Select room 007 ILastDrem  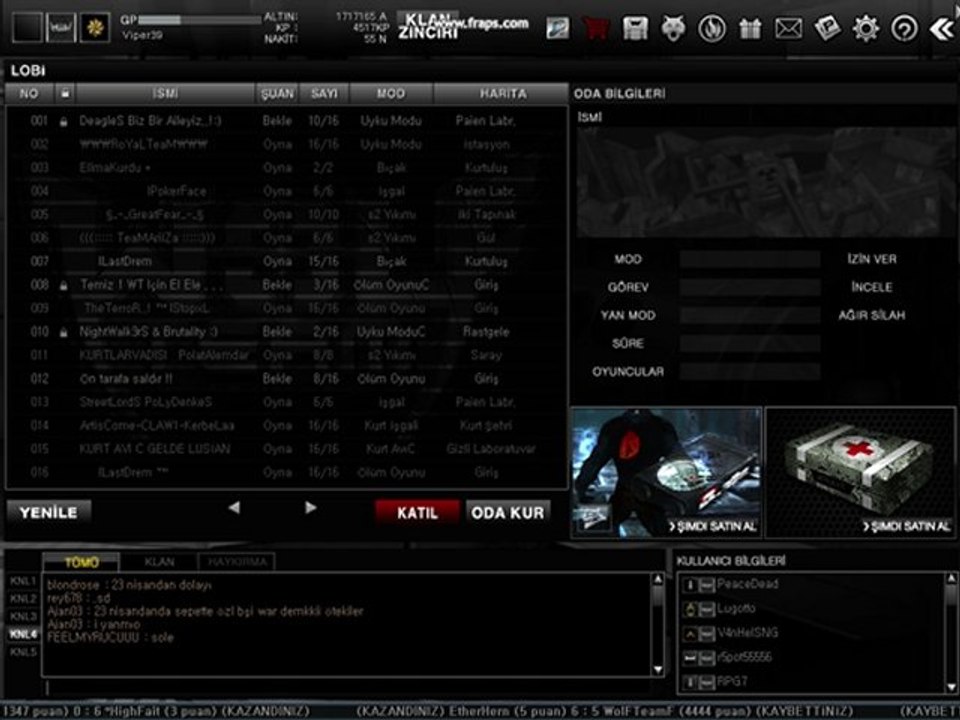287,262
